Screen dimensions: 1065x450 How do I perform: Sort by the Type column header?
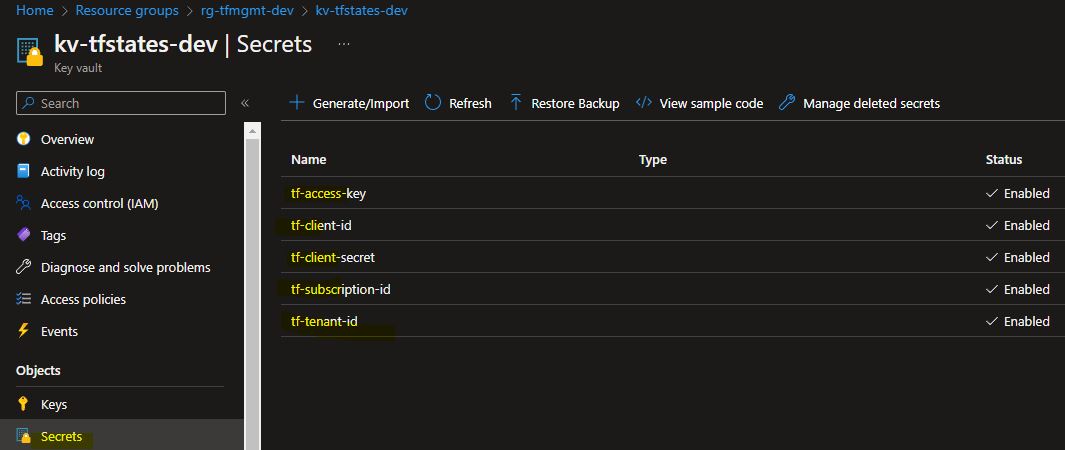click(x=653, y=160)
